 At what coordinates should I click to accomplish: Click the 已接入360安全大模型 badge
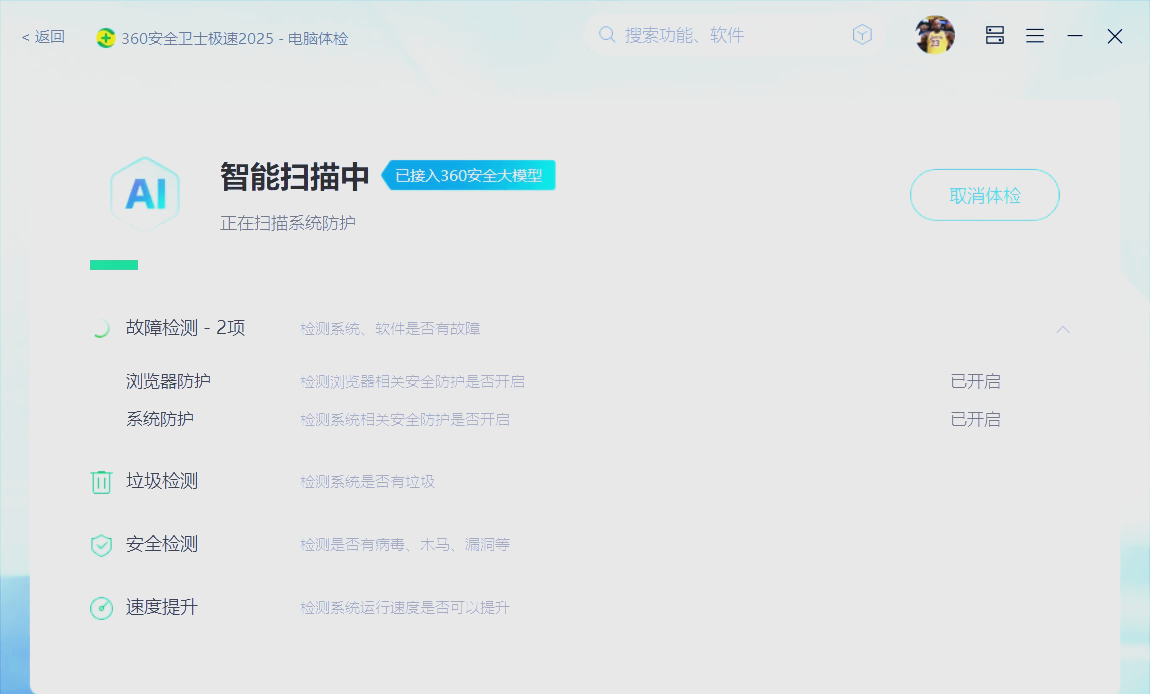click(468, 175)
